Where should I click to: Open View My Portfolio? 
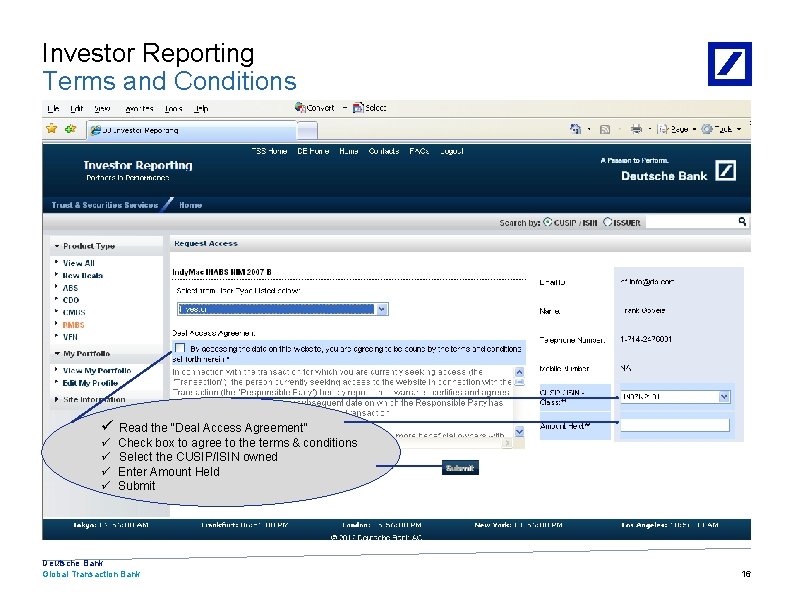coord(97,371)
